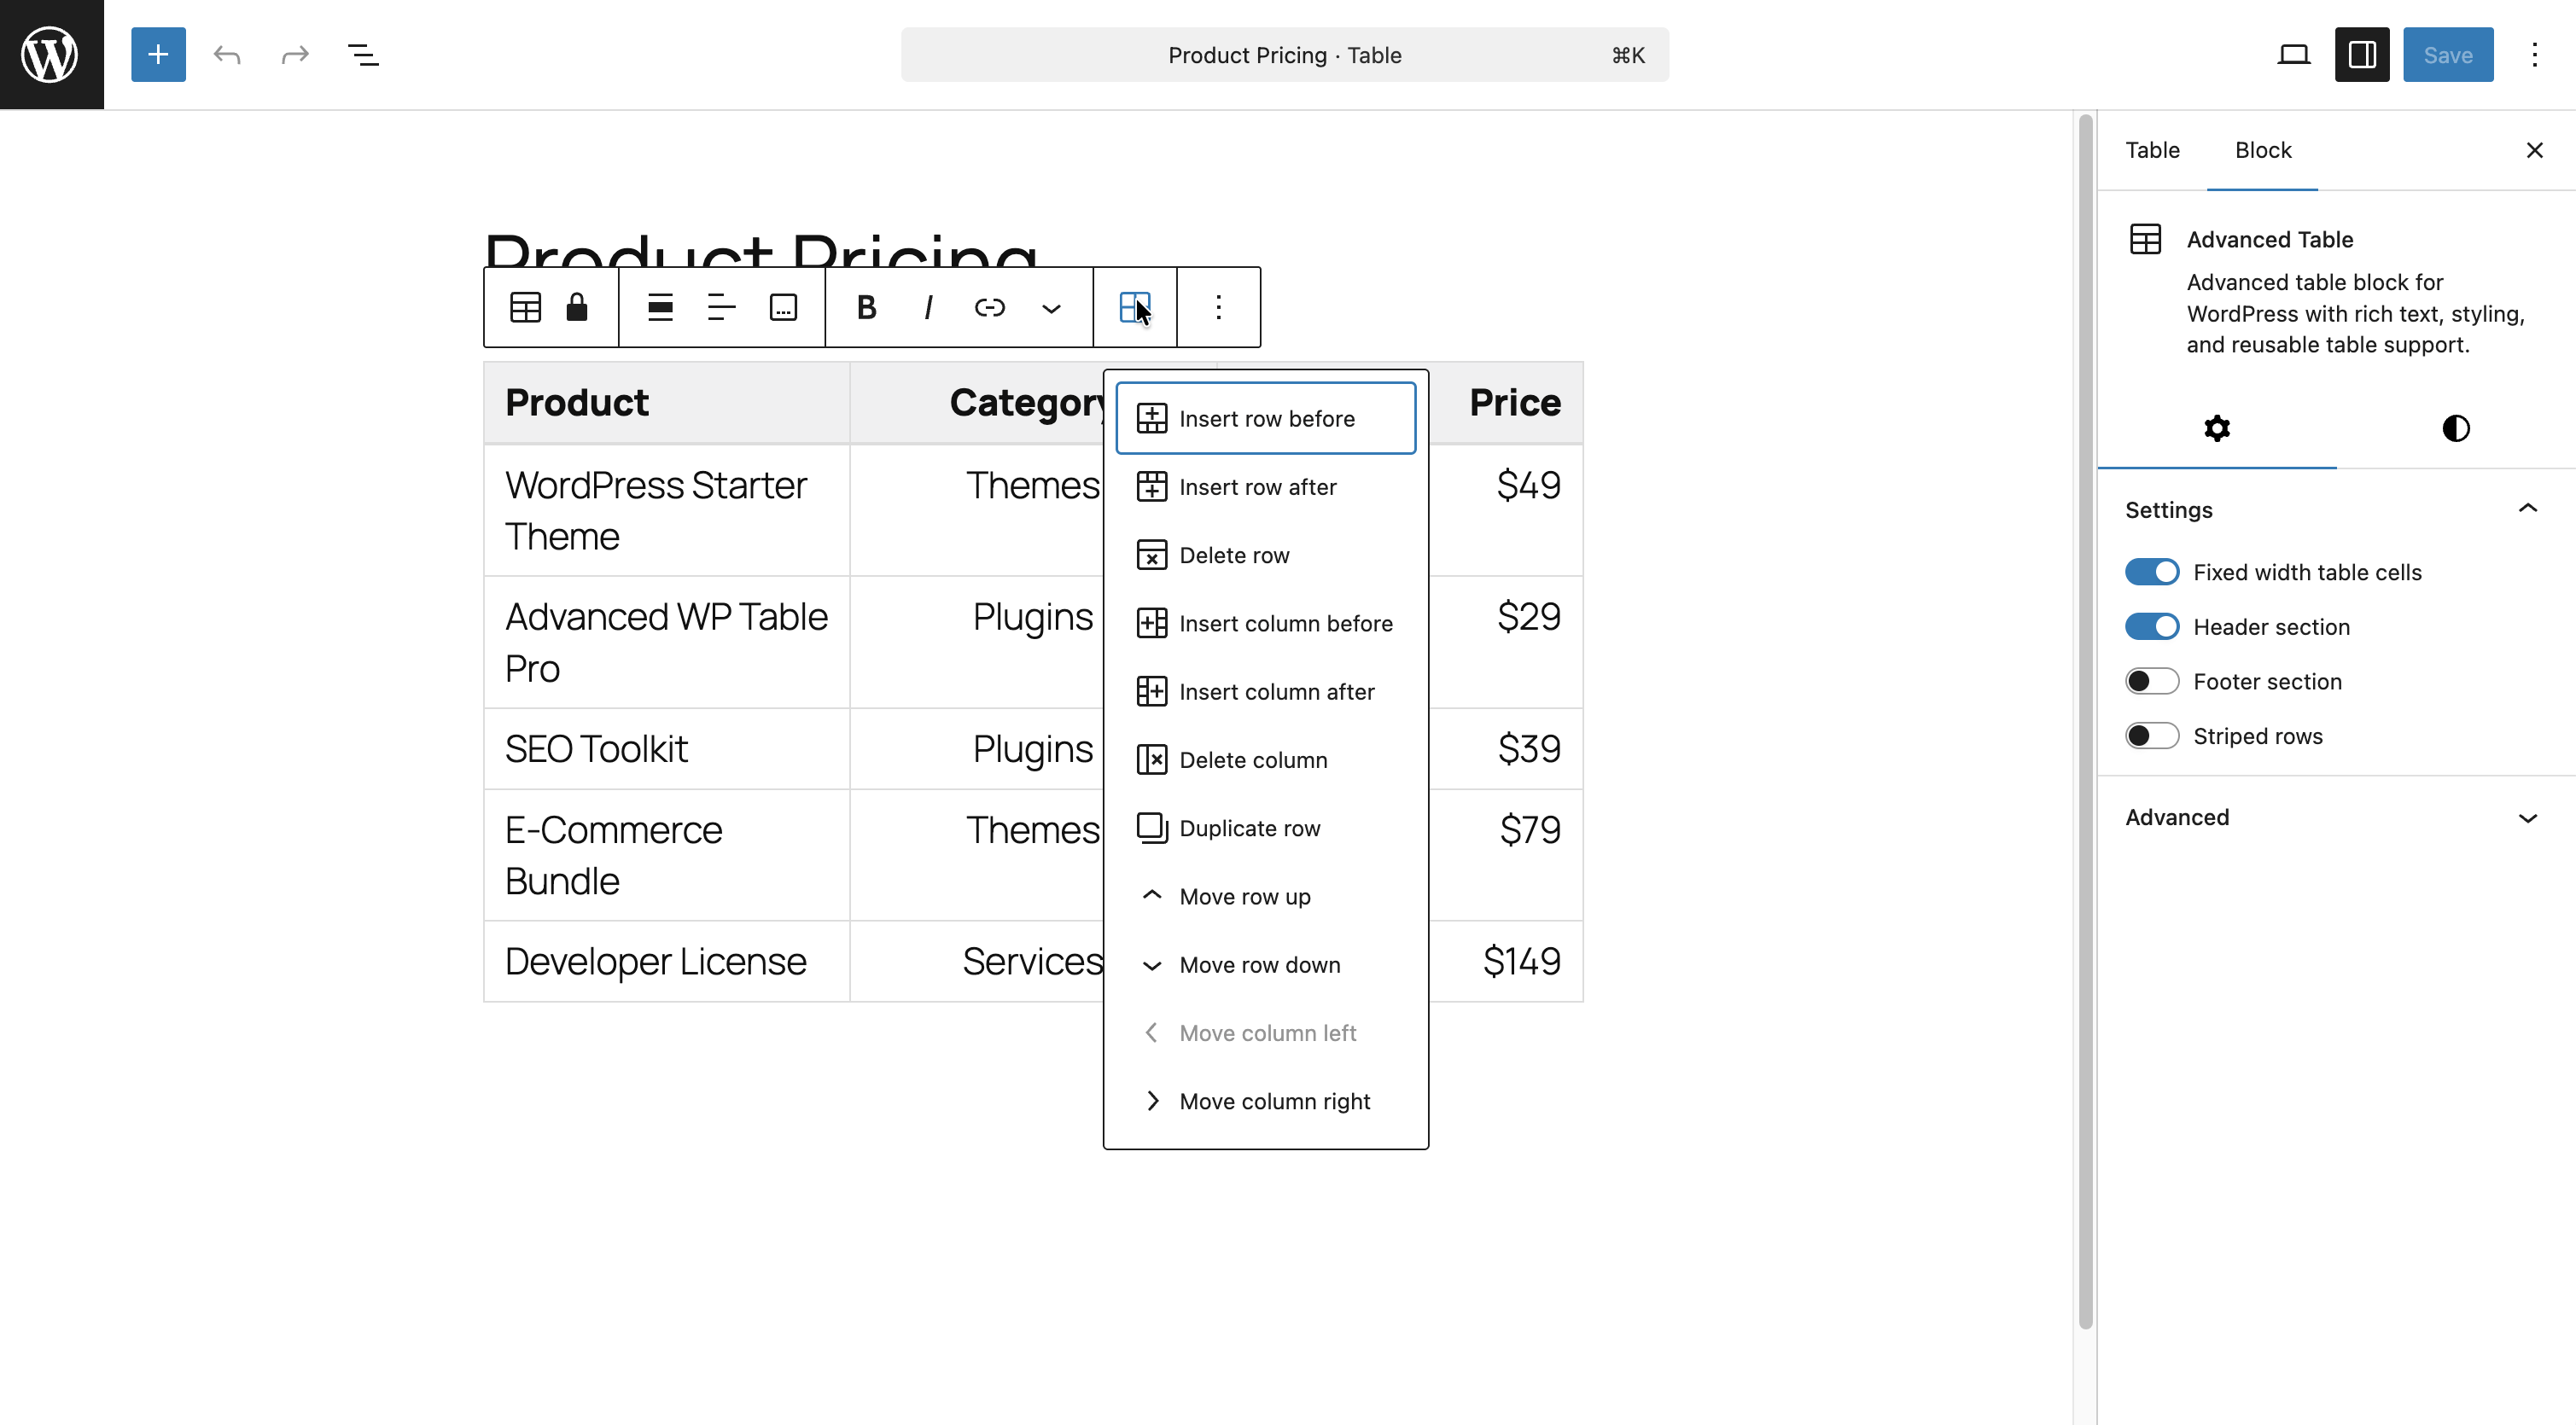Open the Styles half-circle tab in sidebar
Screen dimensions: 2576x1425
2456,428
